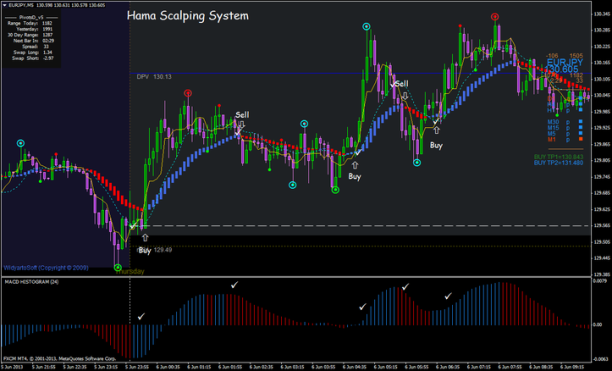The width and height of the screenshot is (612, 371).
Task: Click the blue M5 signal square
Action: coord(580,133)
